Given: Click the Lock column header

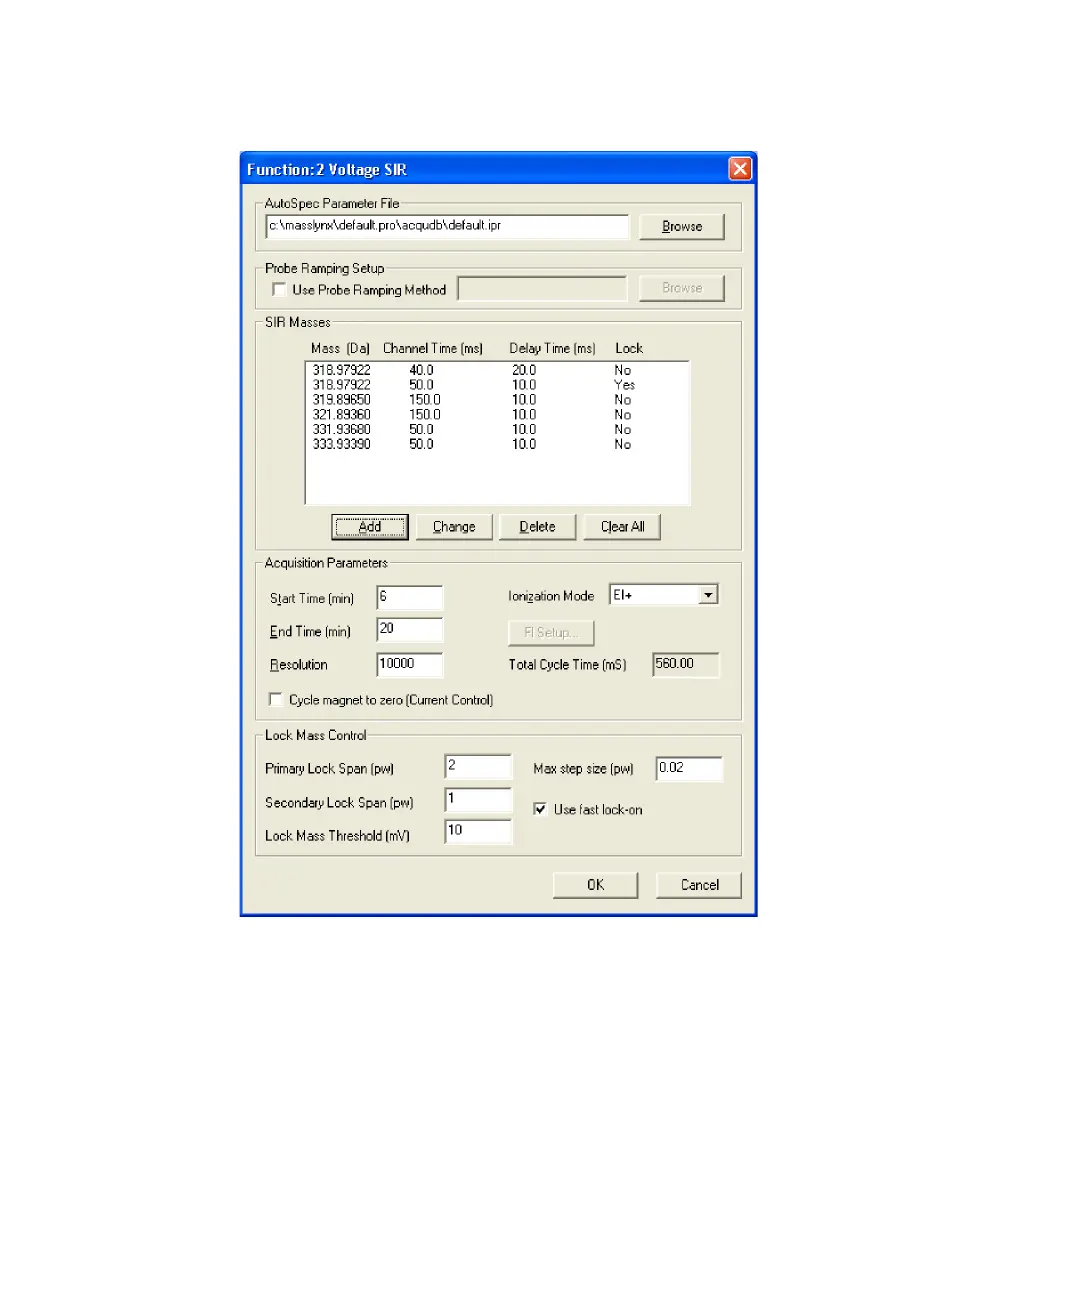Looking at the screenshot, I should coord(629,348).
